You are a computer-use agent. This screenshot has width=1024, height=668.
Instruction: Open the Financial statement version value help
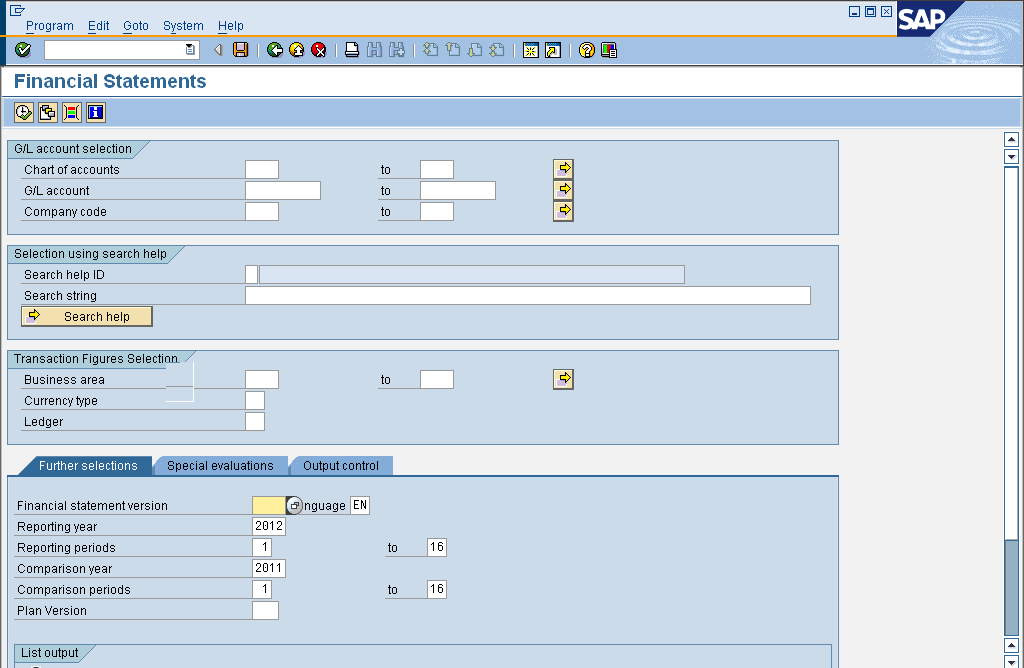(294, 505)
